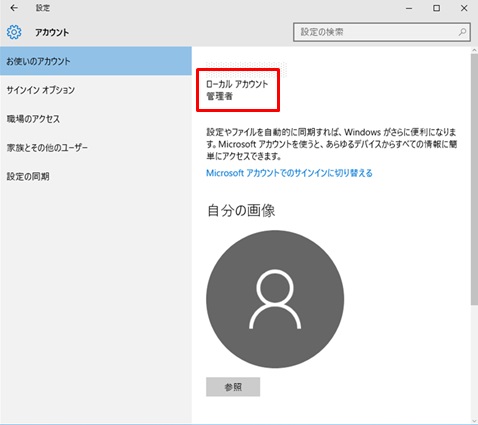Maximize the settings window
Image resolution: width=478 pixels, height=425 pixels.
(x=436, y=8)
